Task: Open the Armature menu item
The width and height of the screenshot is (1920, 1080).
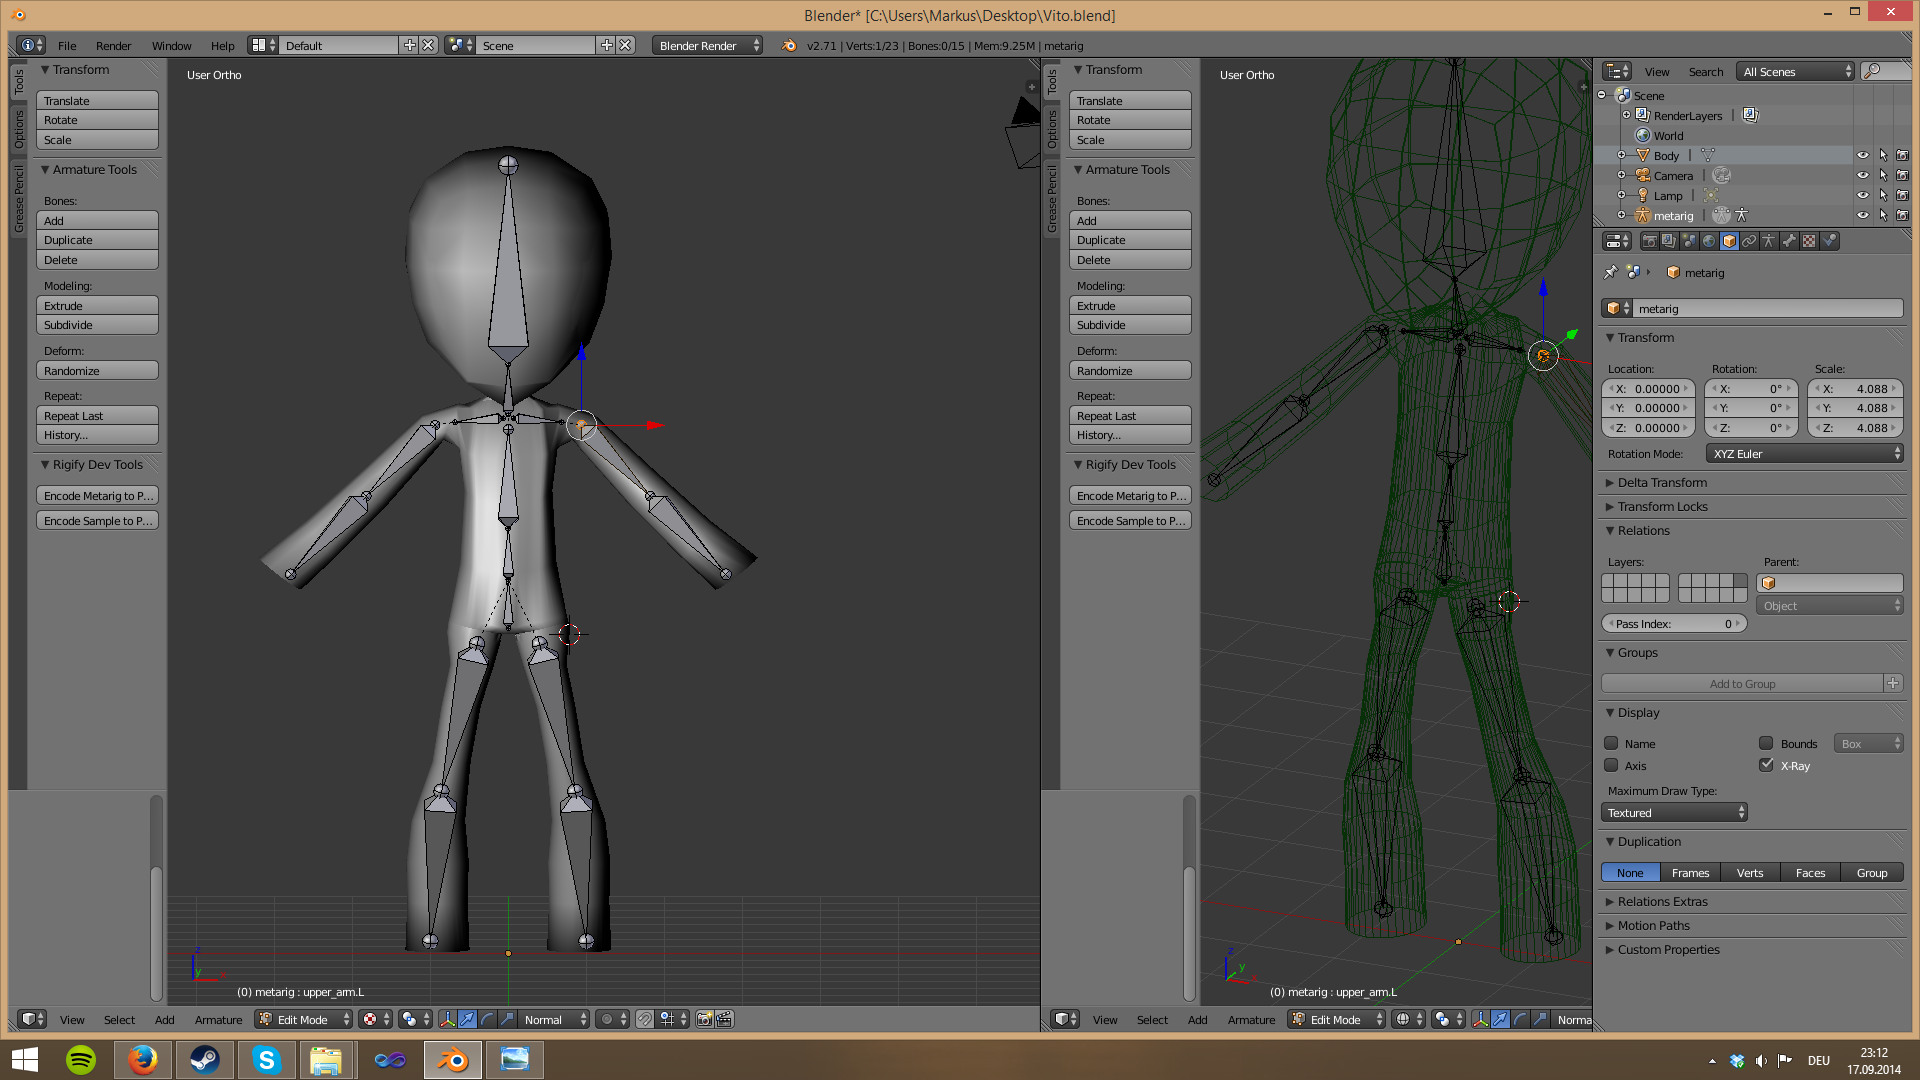Action: tap(218, 1019)
